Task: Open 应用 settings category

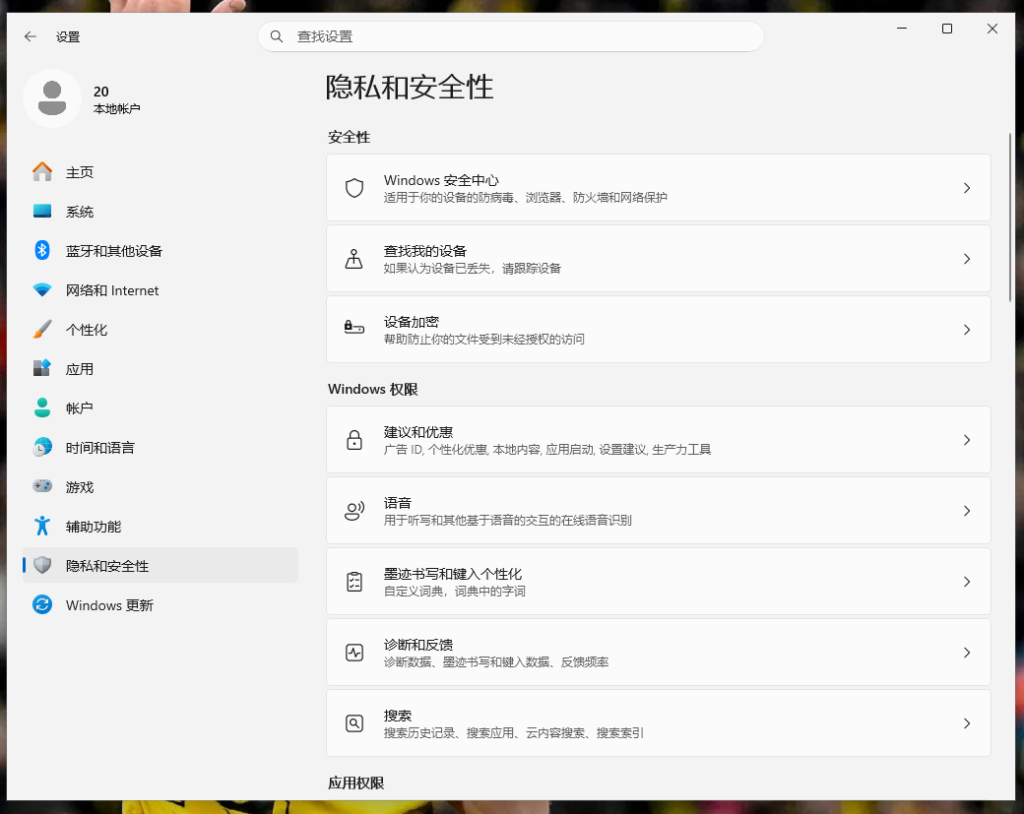Action: click(x=160, y=368)
